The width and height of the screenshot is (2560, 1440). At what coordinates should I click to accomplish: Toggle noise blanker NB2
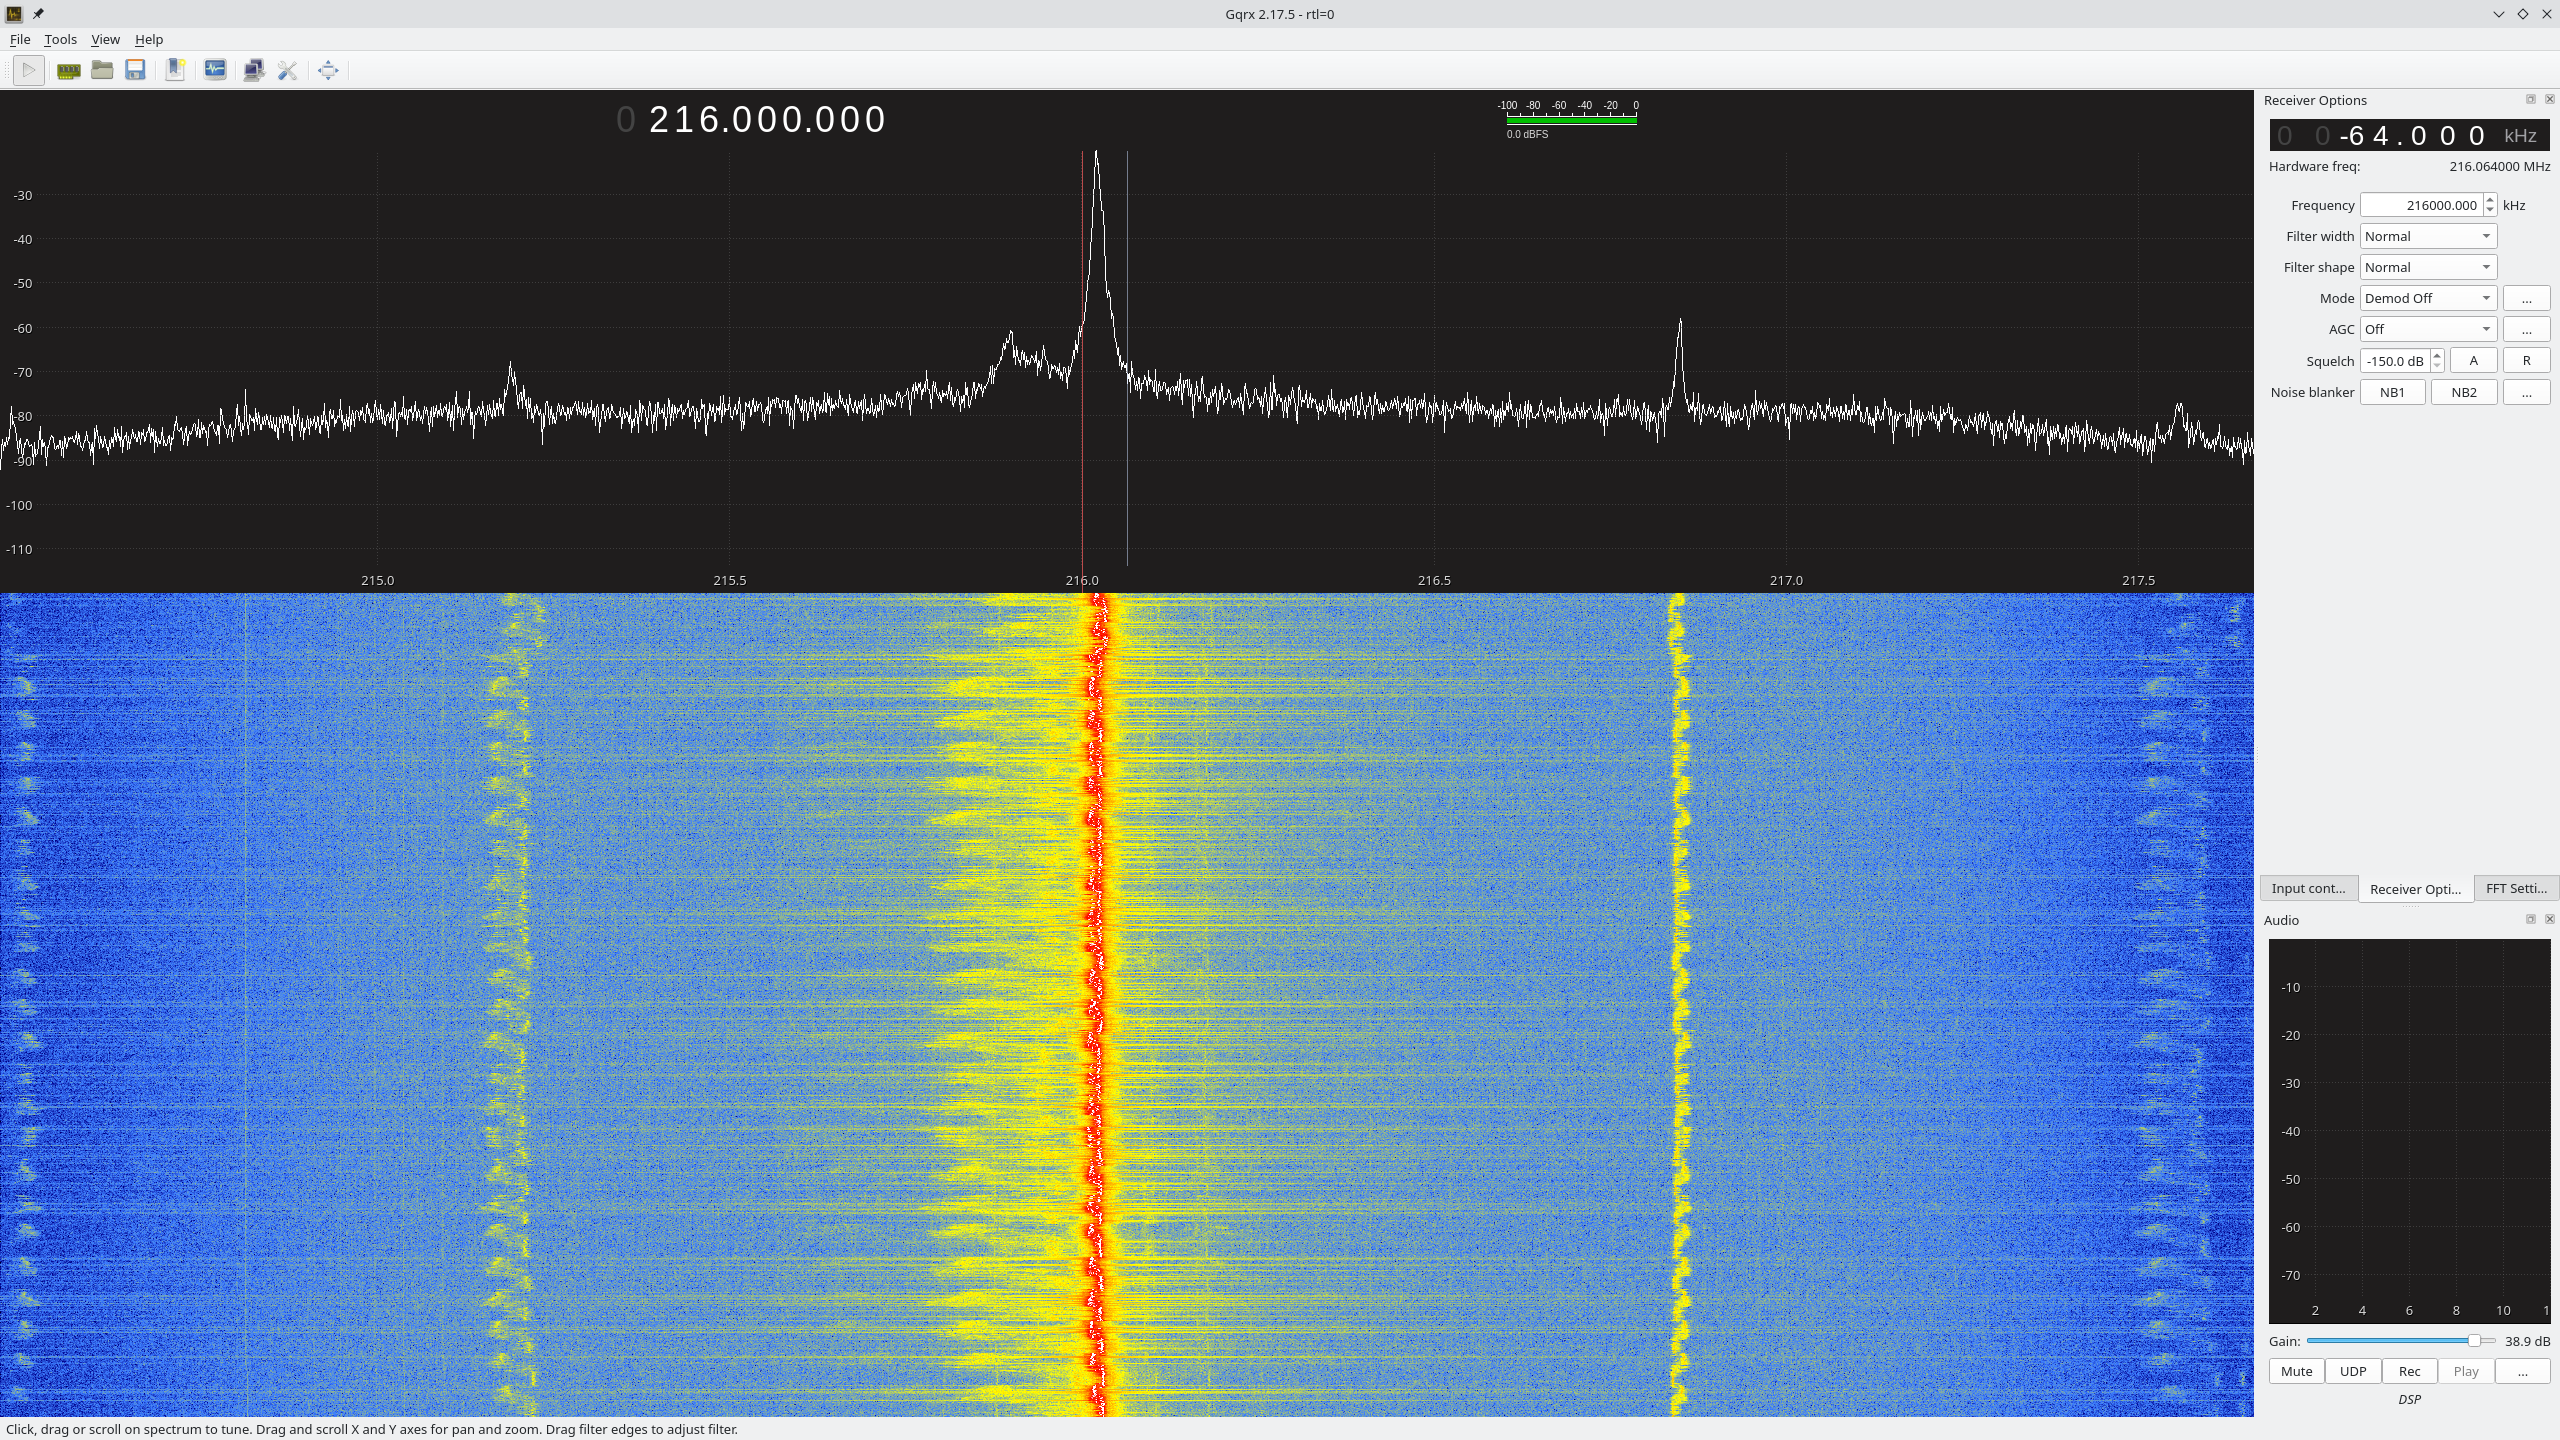coord(2463,392)
